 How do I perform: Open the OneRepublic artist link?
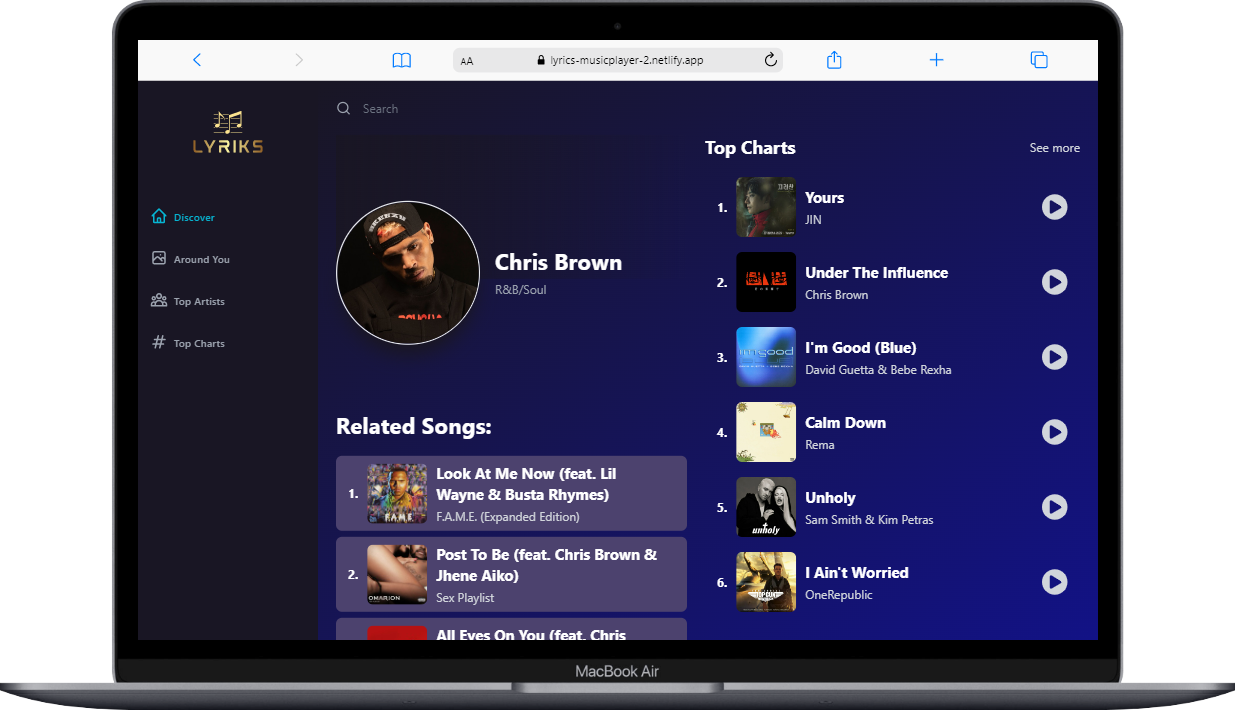[x=838, y=595]
